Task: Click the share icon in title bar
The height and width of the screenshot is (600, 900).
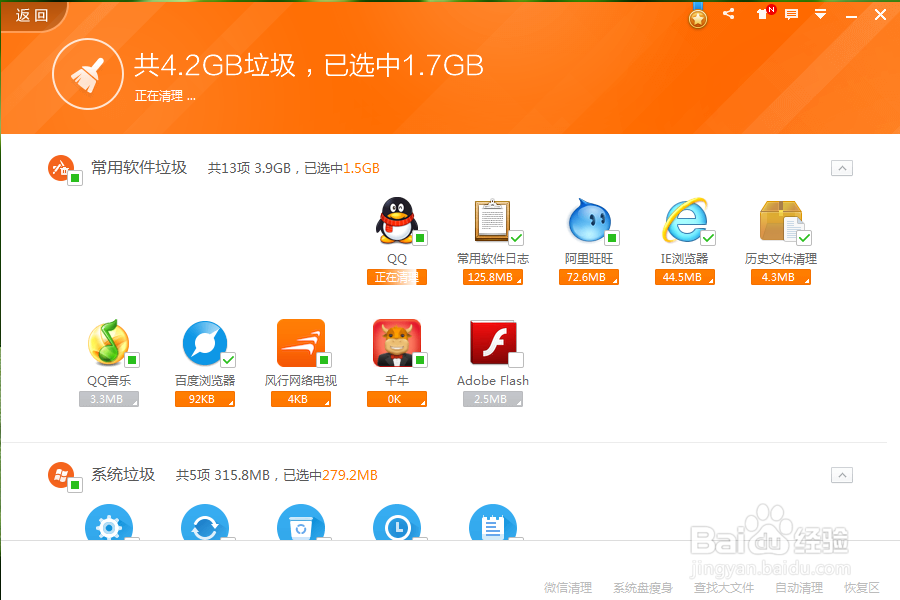Action: [x=729, y=14]
